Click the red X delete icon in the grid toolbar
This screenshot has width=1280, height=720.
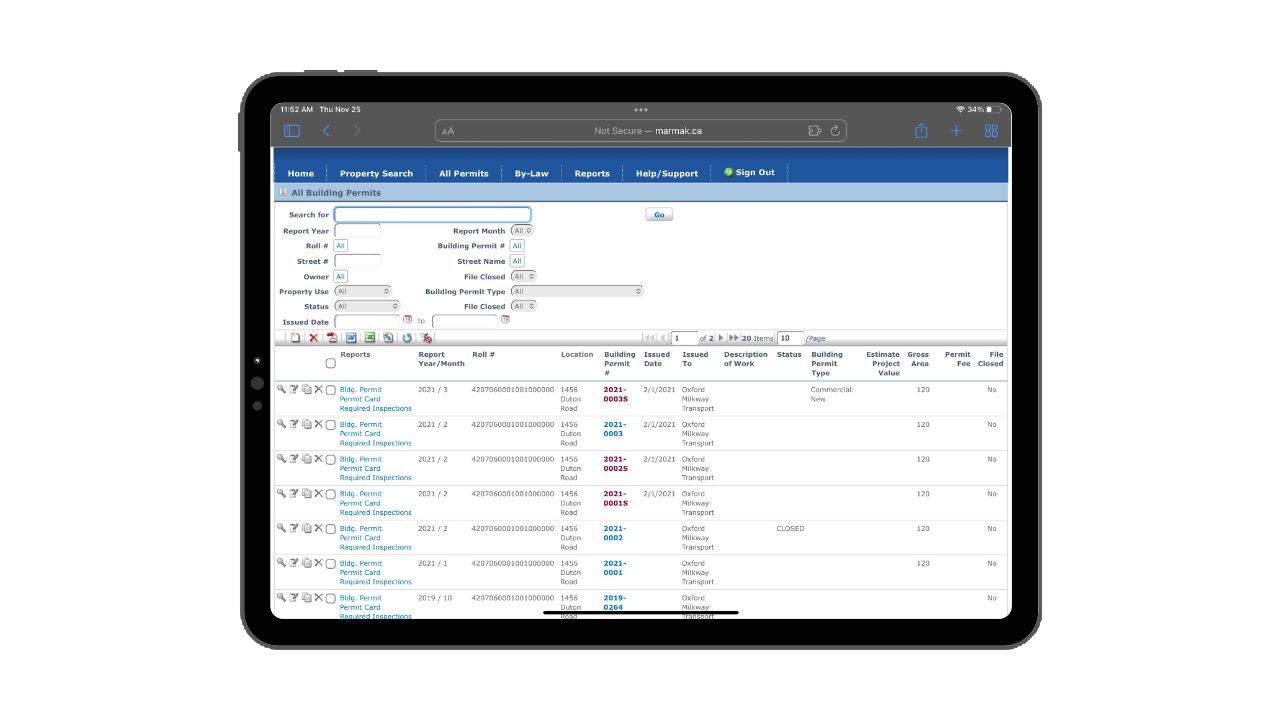(x=313, y=338)
